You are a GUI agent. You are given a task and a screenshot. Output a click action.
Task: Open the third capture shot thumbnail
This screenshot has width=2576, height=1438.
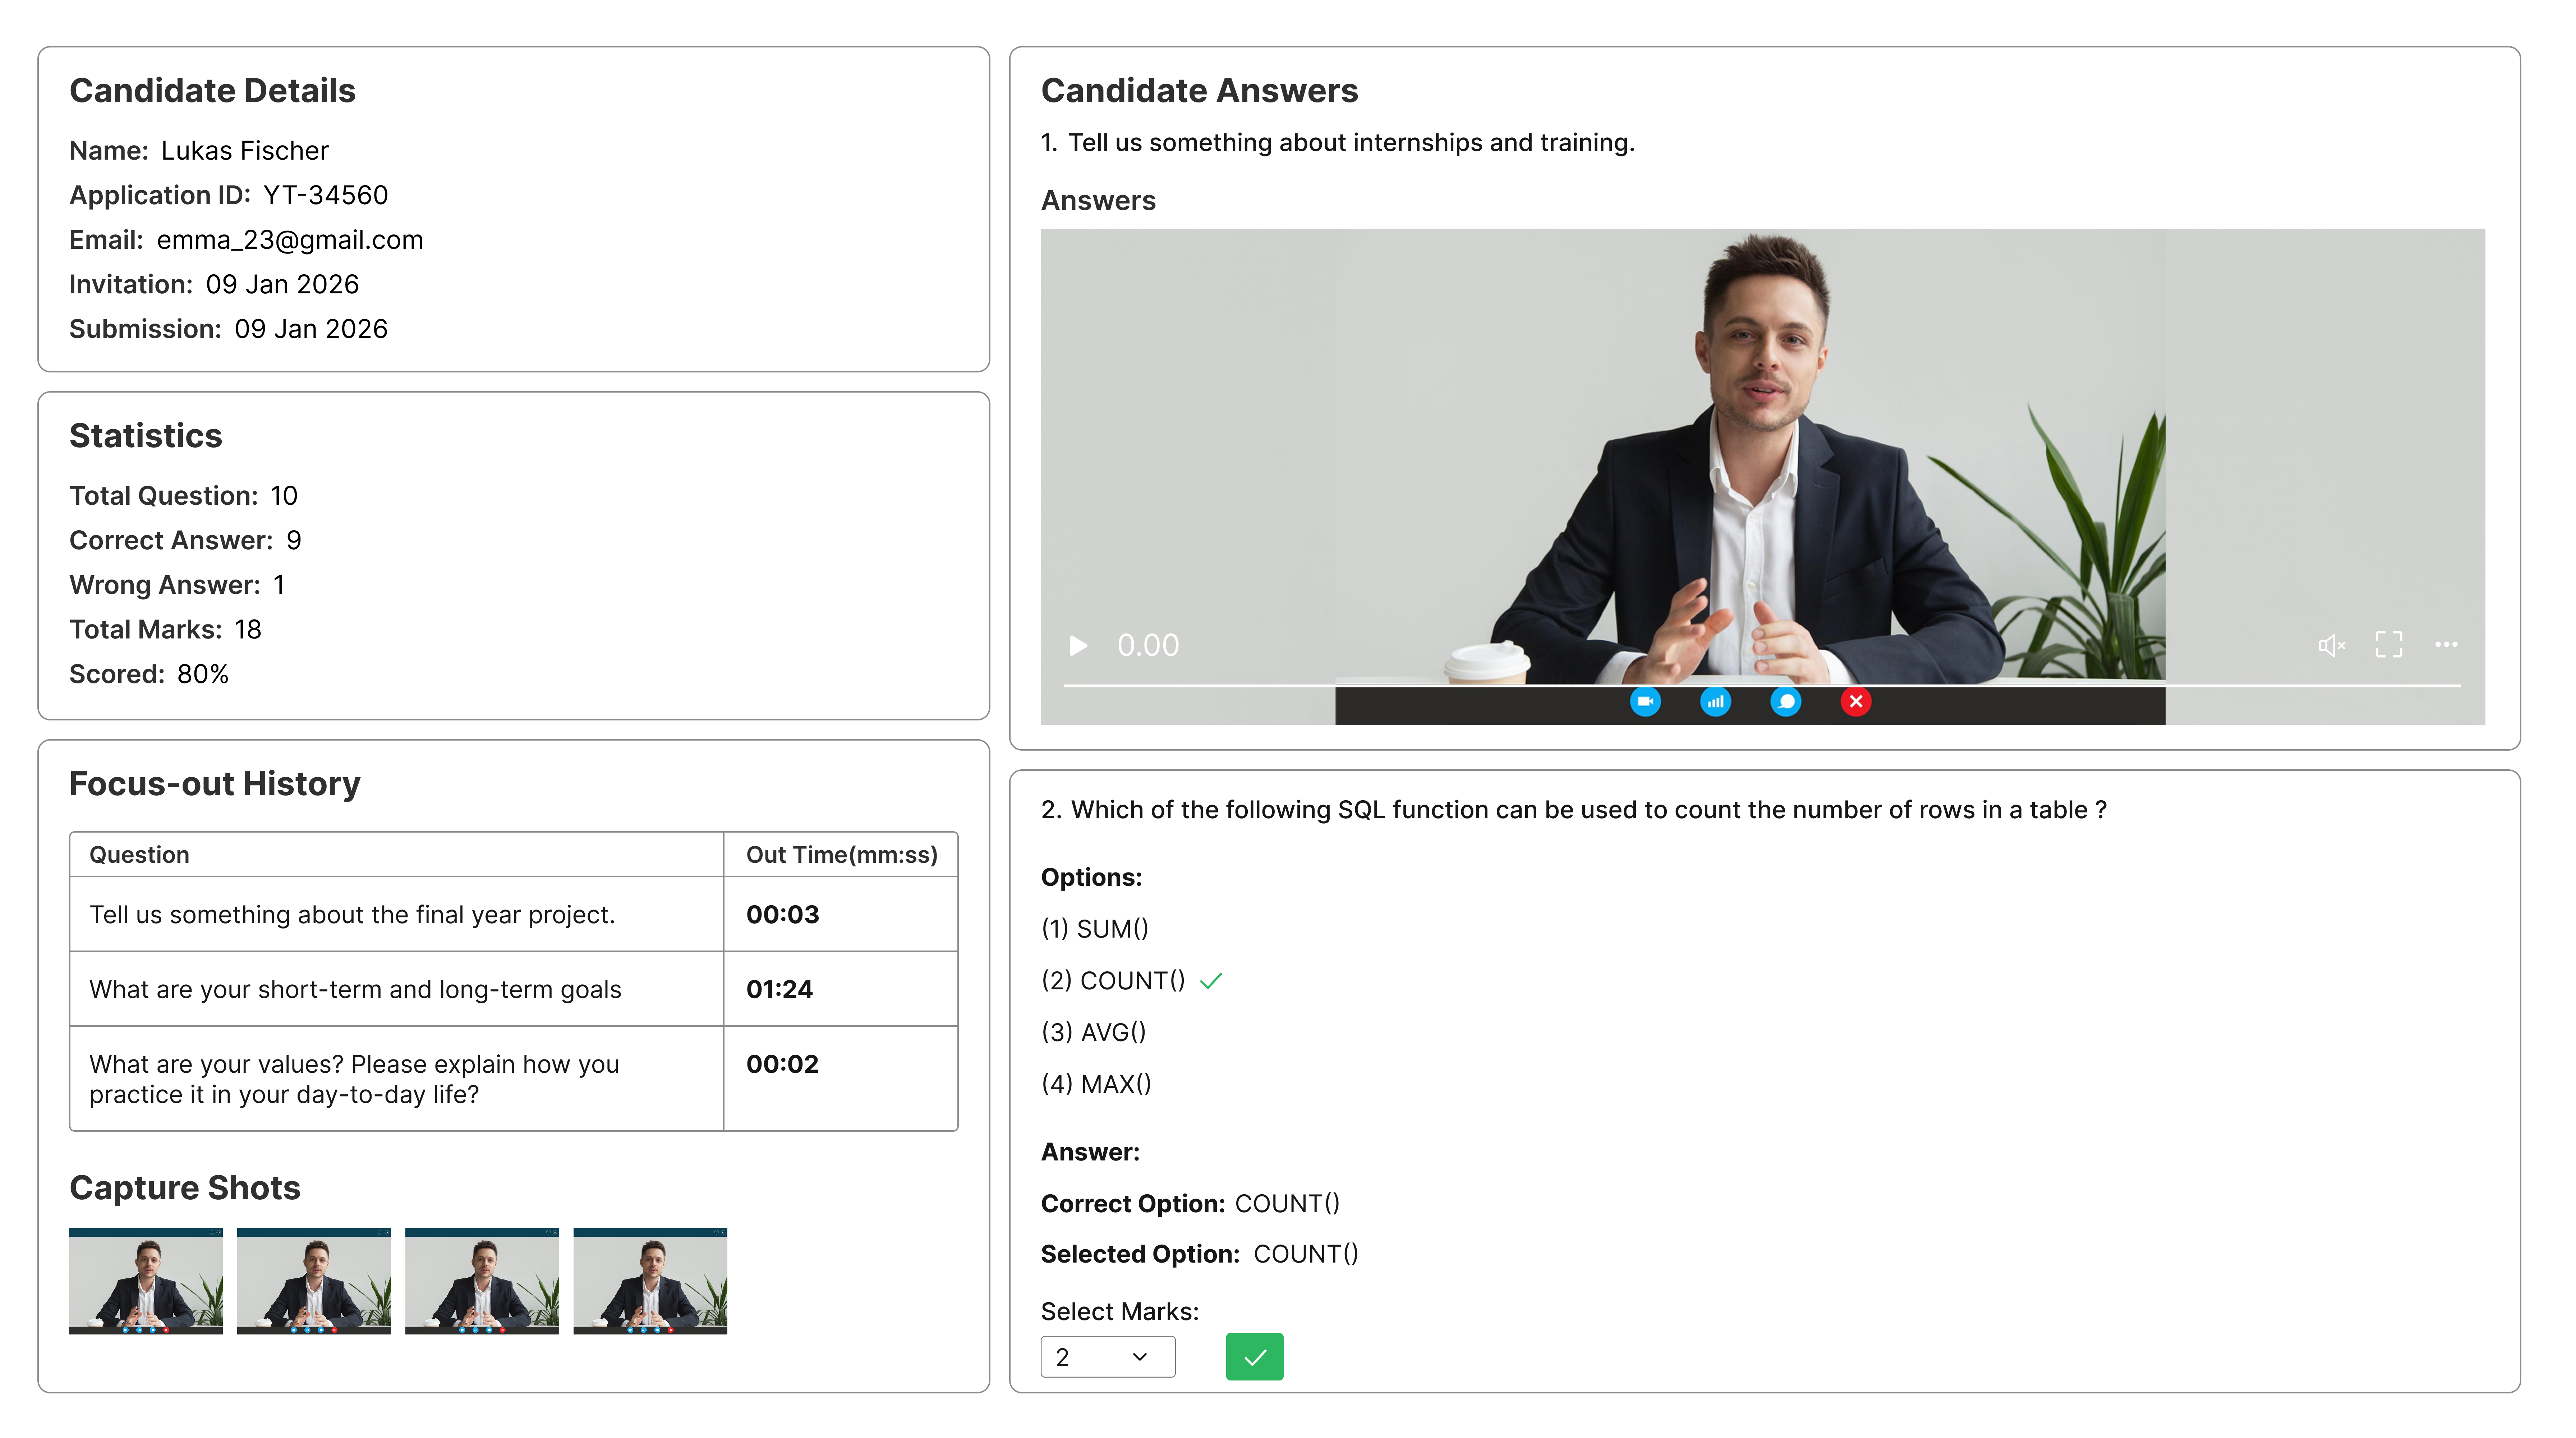click(x=482, y=1281)
